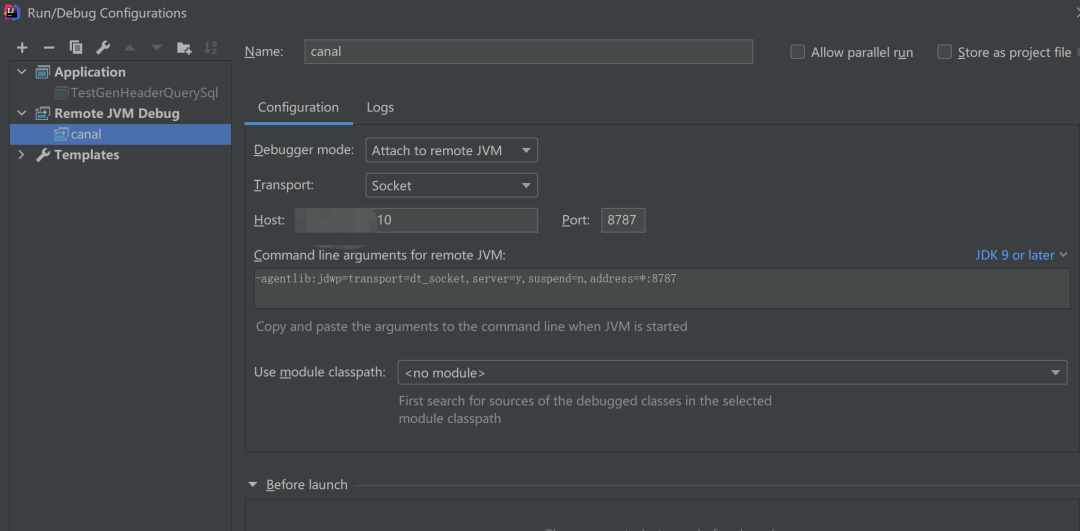Screen dimensions: 1080x531
Task: Collapse the Before launch section
Action: [253, 485]
